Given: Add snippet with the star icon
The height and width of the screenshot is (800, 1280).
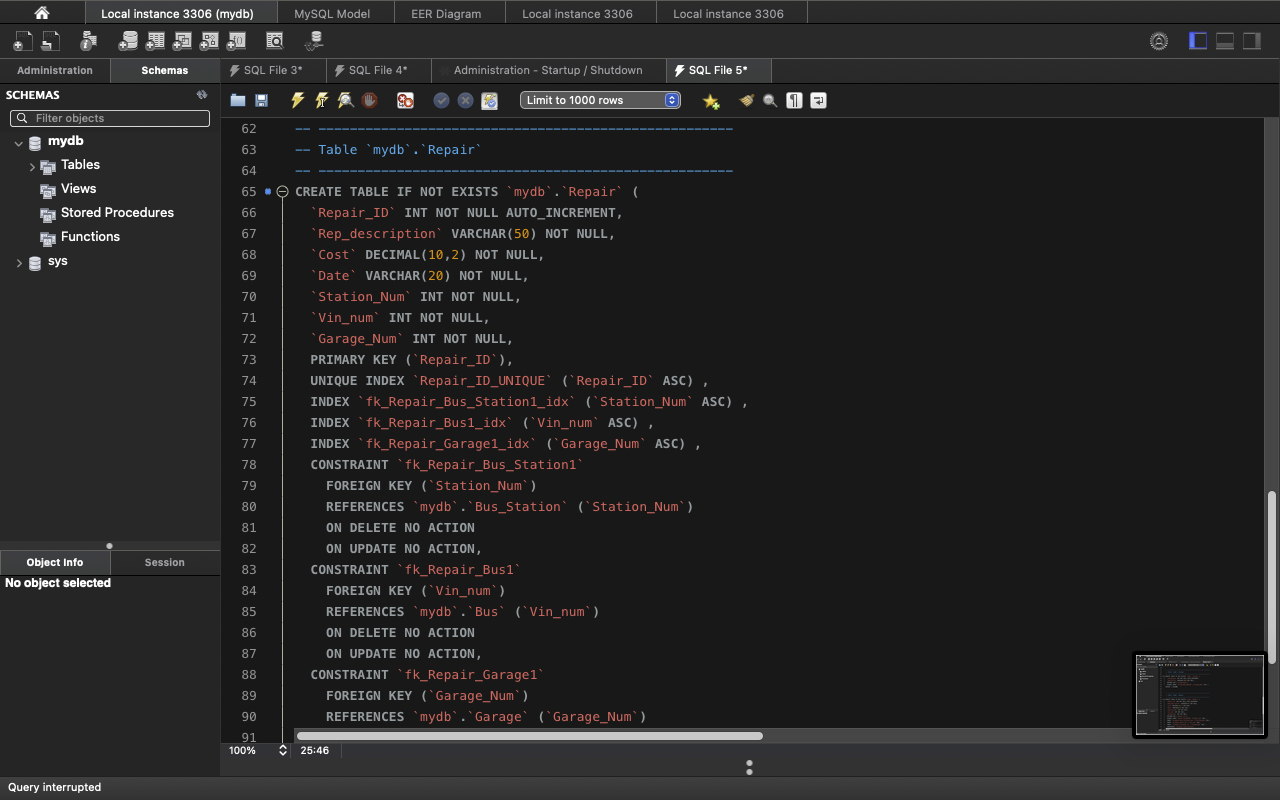Looking at the screenshot, I should [x=711, y=100].
